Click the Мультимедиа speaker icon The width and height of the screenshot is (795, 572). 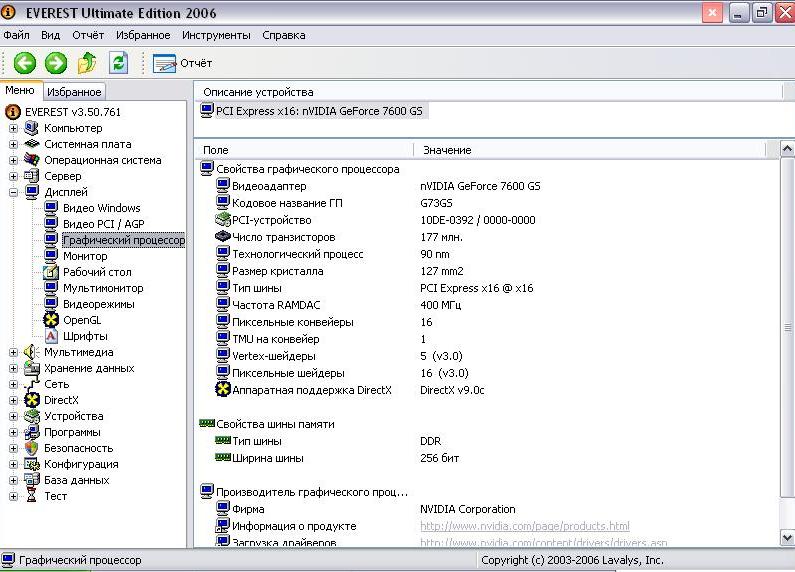coord(32,352)
